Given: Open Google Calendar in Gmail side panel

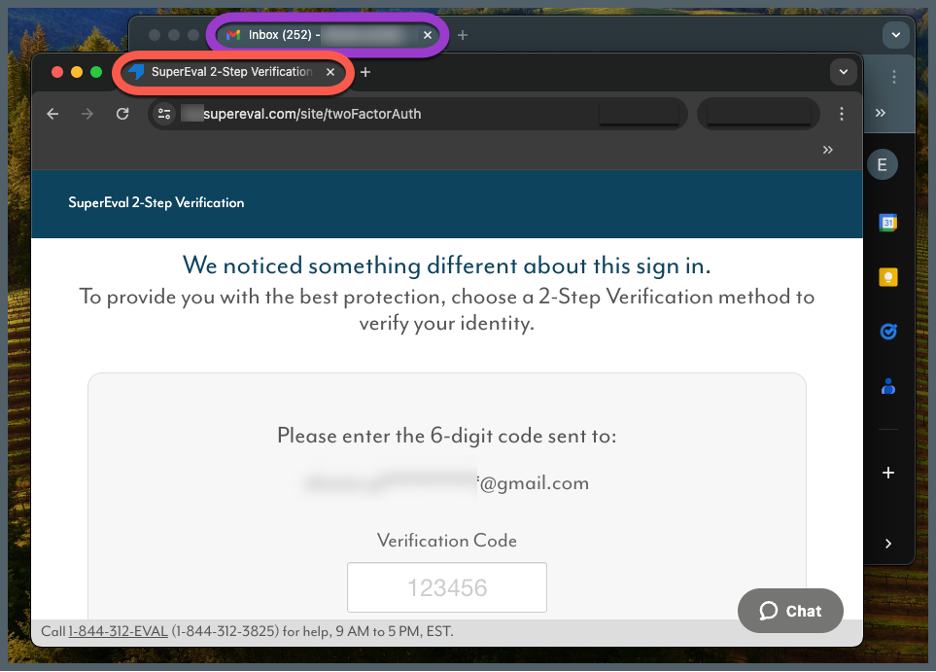Looking at the screenshot, I should (888, 223).
